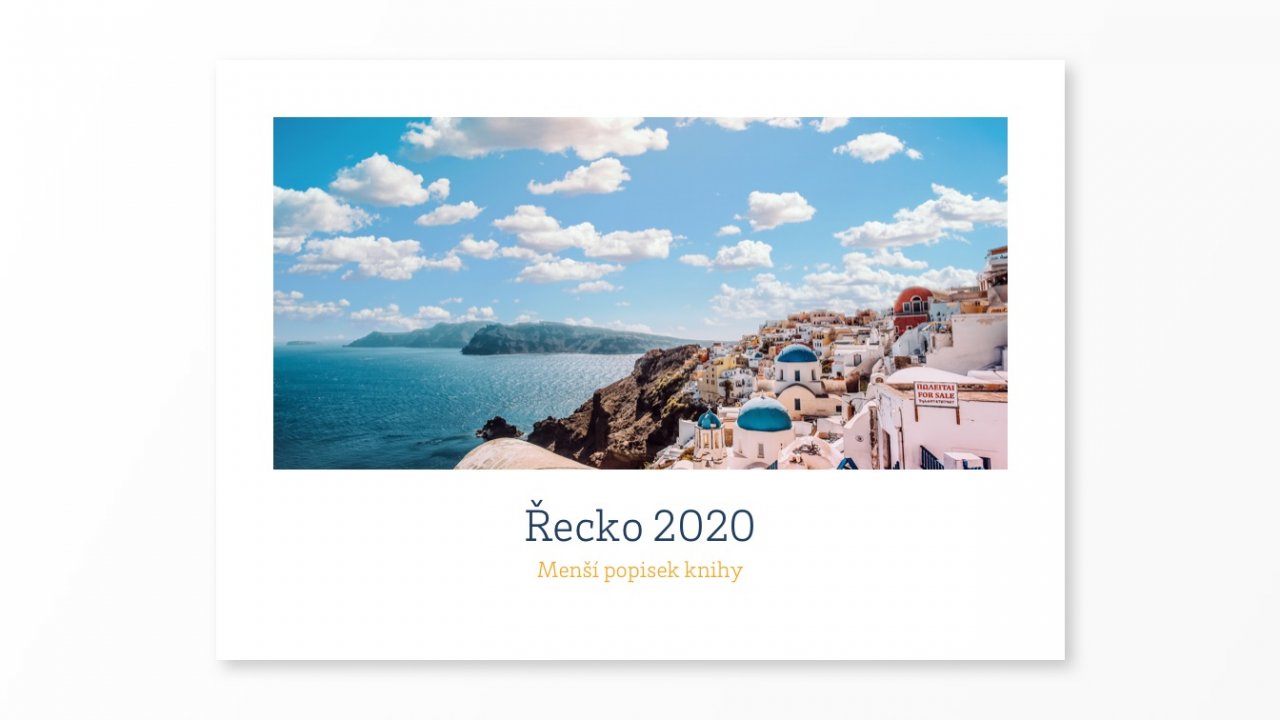Select the 'Menší popisek knihy' subtitle
This screenshot has width=1280, height=720.
point(640,570)
